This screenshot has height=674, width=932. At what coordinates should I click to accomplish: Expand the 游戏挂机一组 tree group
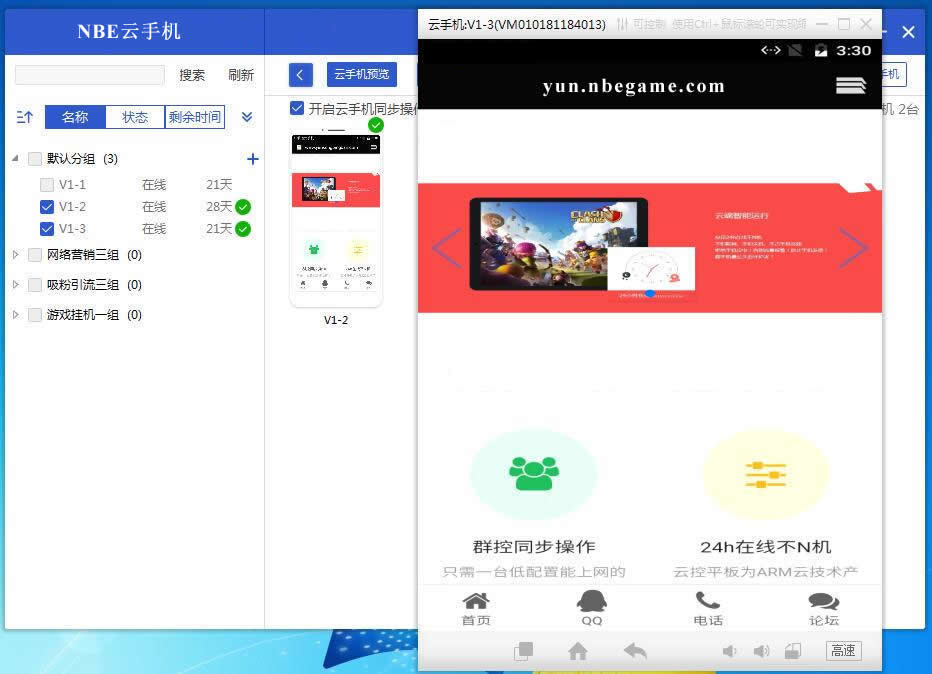(x=15, y=315)
